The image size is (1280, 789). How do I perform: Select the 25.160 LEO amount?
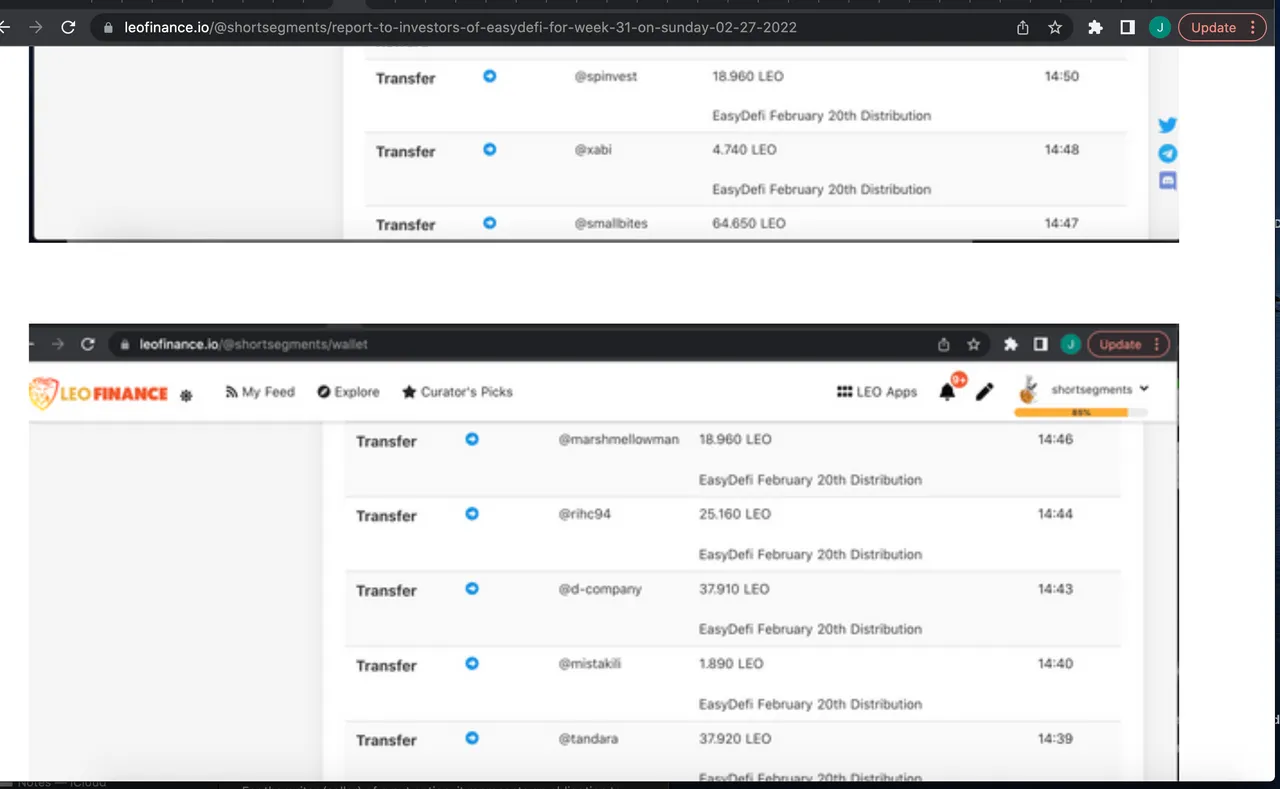point(735,514)
